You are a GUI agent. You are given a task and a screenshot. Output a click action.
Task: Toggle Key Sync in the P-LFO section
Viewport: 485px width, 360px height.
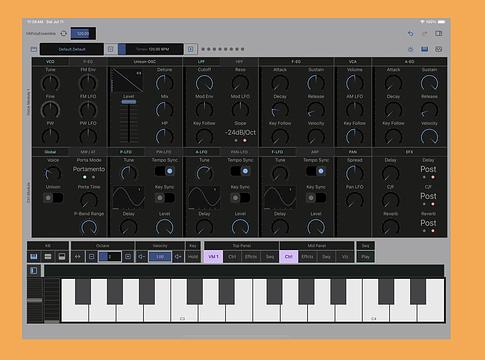pos(165,198)
